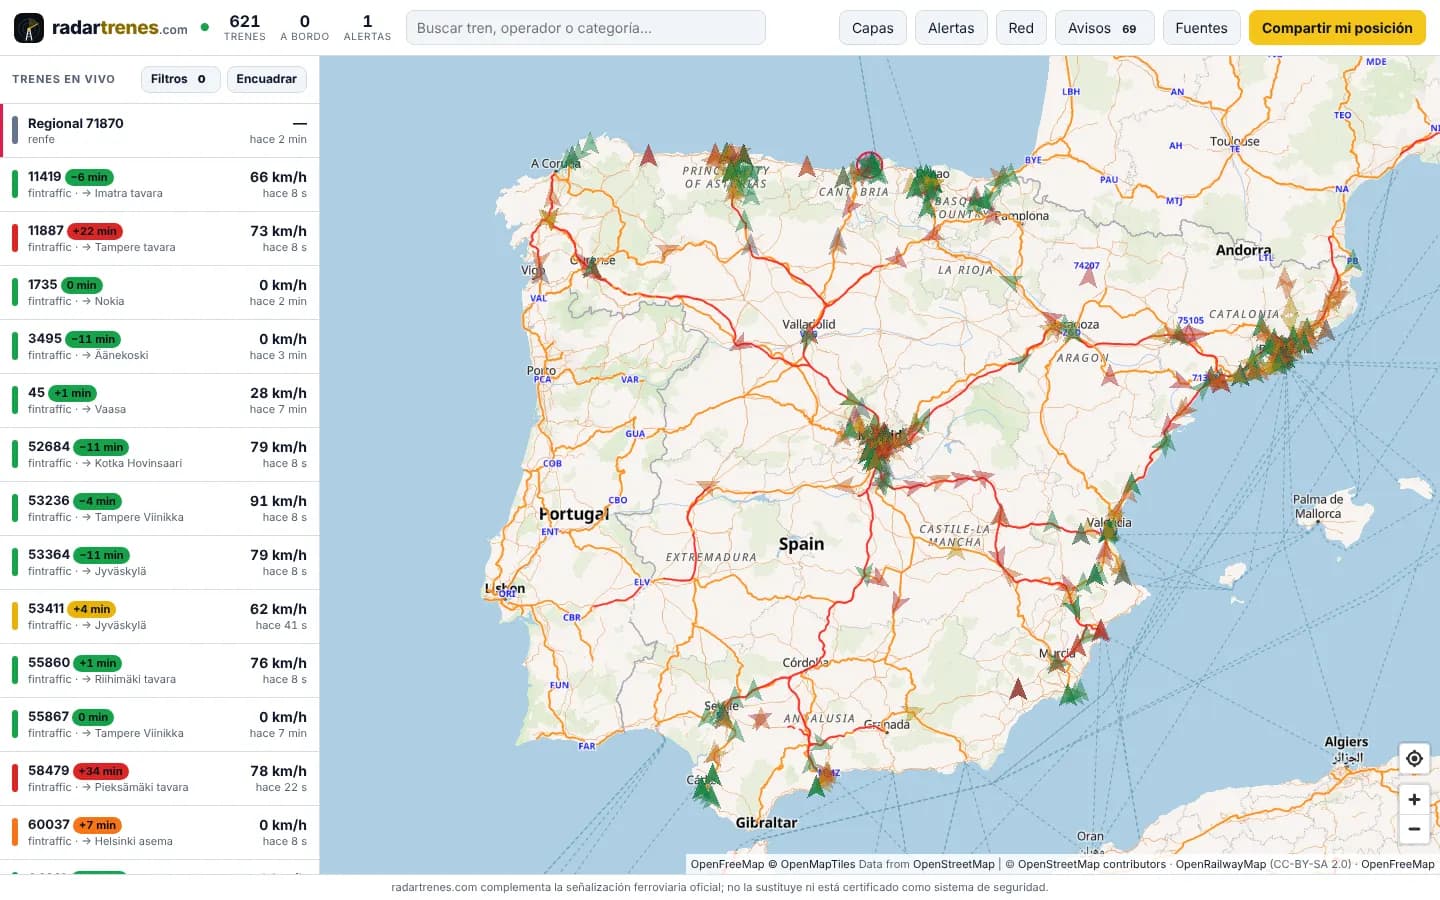The image size is (1440, 900).
Task: Open the Capas layers menu
Action: coord(873,28)
